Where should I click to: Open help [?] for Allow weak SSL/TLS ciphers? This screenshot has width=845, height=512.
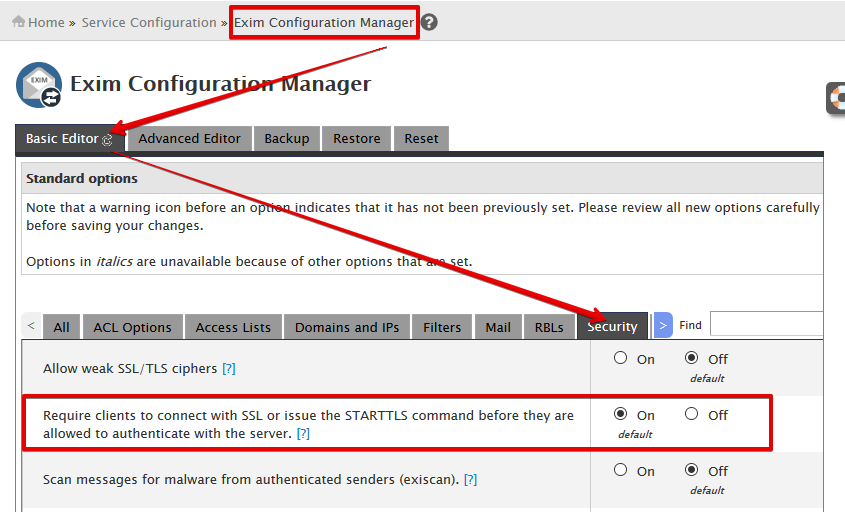coord(229,369)
